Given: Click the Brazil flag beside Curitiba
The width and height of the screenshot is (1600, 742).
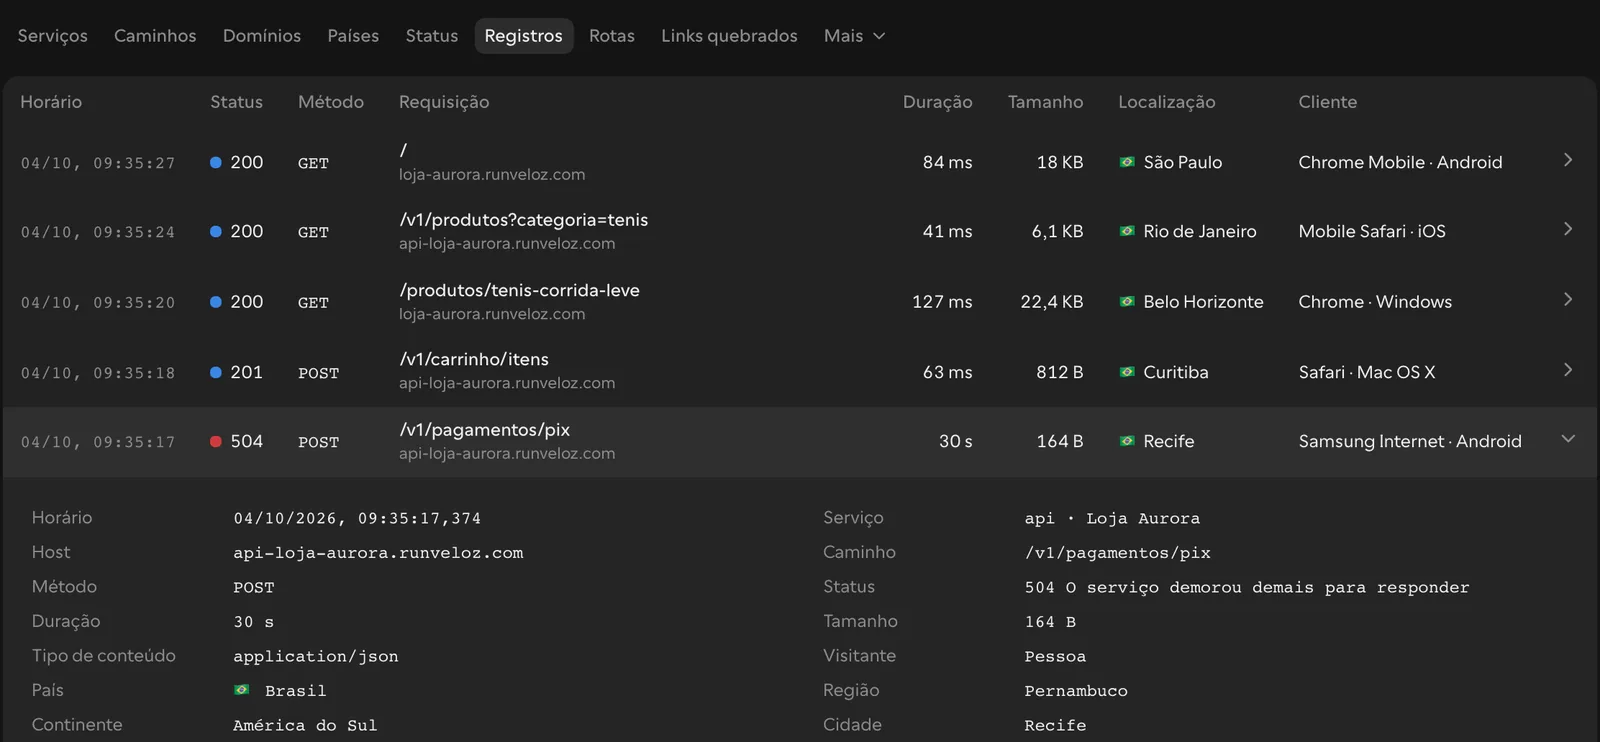Looking at the screenshot, I should (1127, 372).
